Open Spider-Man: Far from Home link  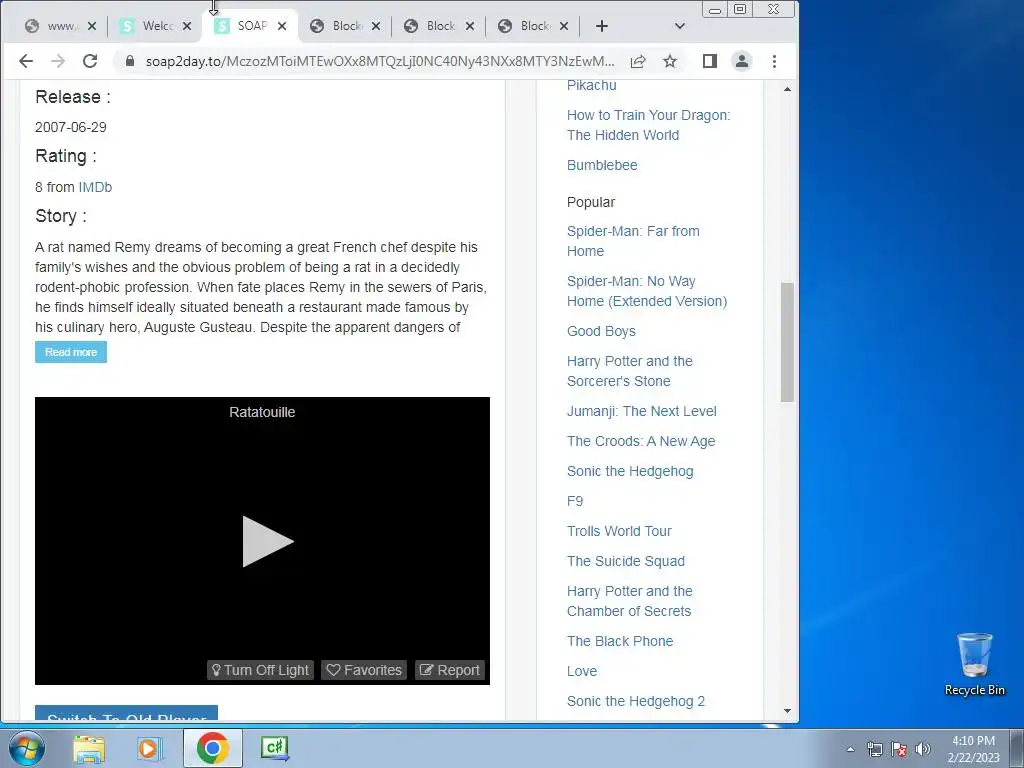pos(633,241)
